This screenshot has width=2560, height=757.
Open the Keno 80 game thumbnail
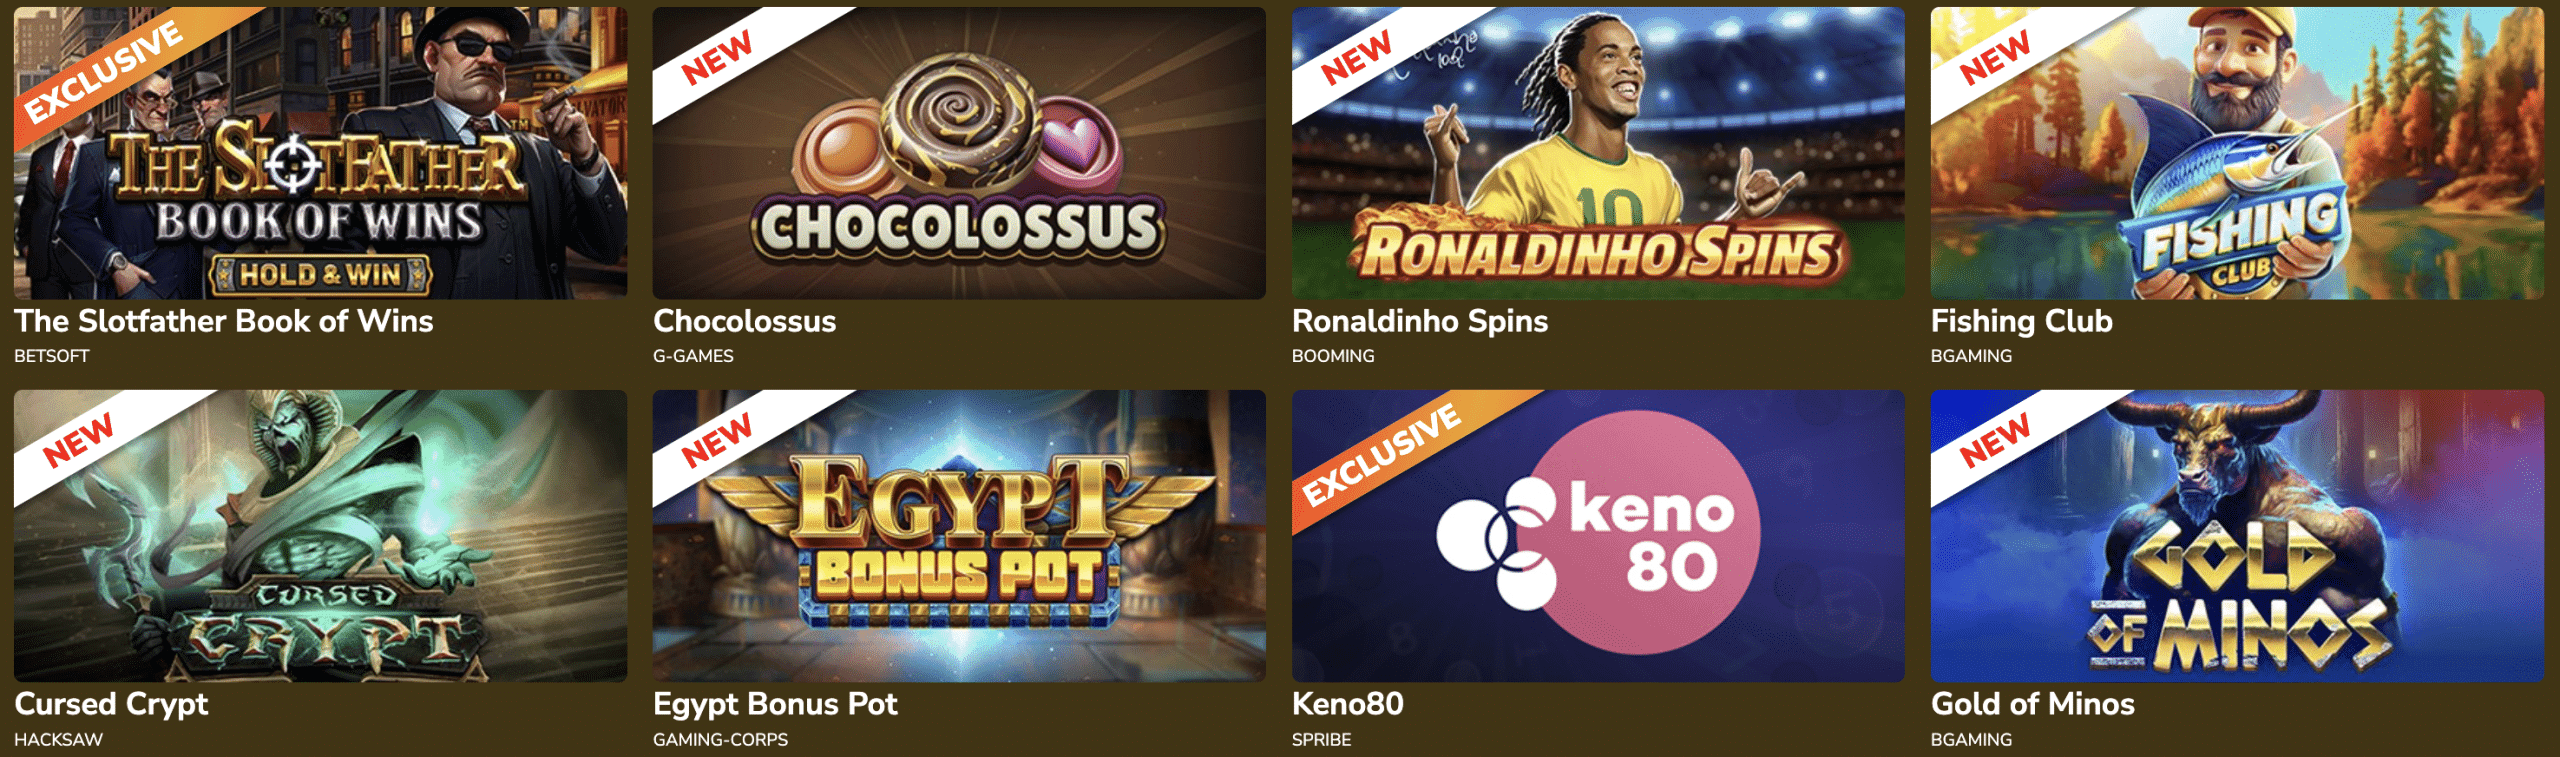pyautogui.click(x=1598, y=536)
